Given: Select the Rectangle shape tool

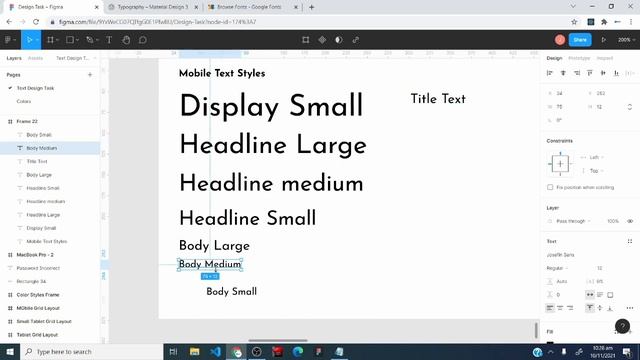Looking at the screenshot, I should (70, 40).
